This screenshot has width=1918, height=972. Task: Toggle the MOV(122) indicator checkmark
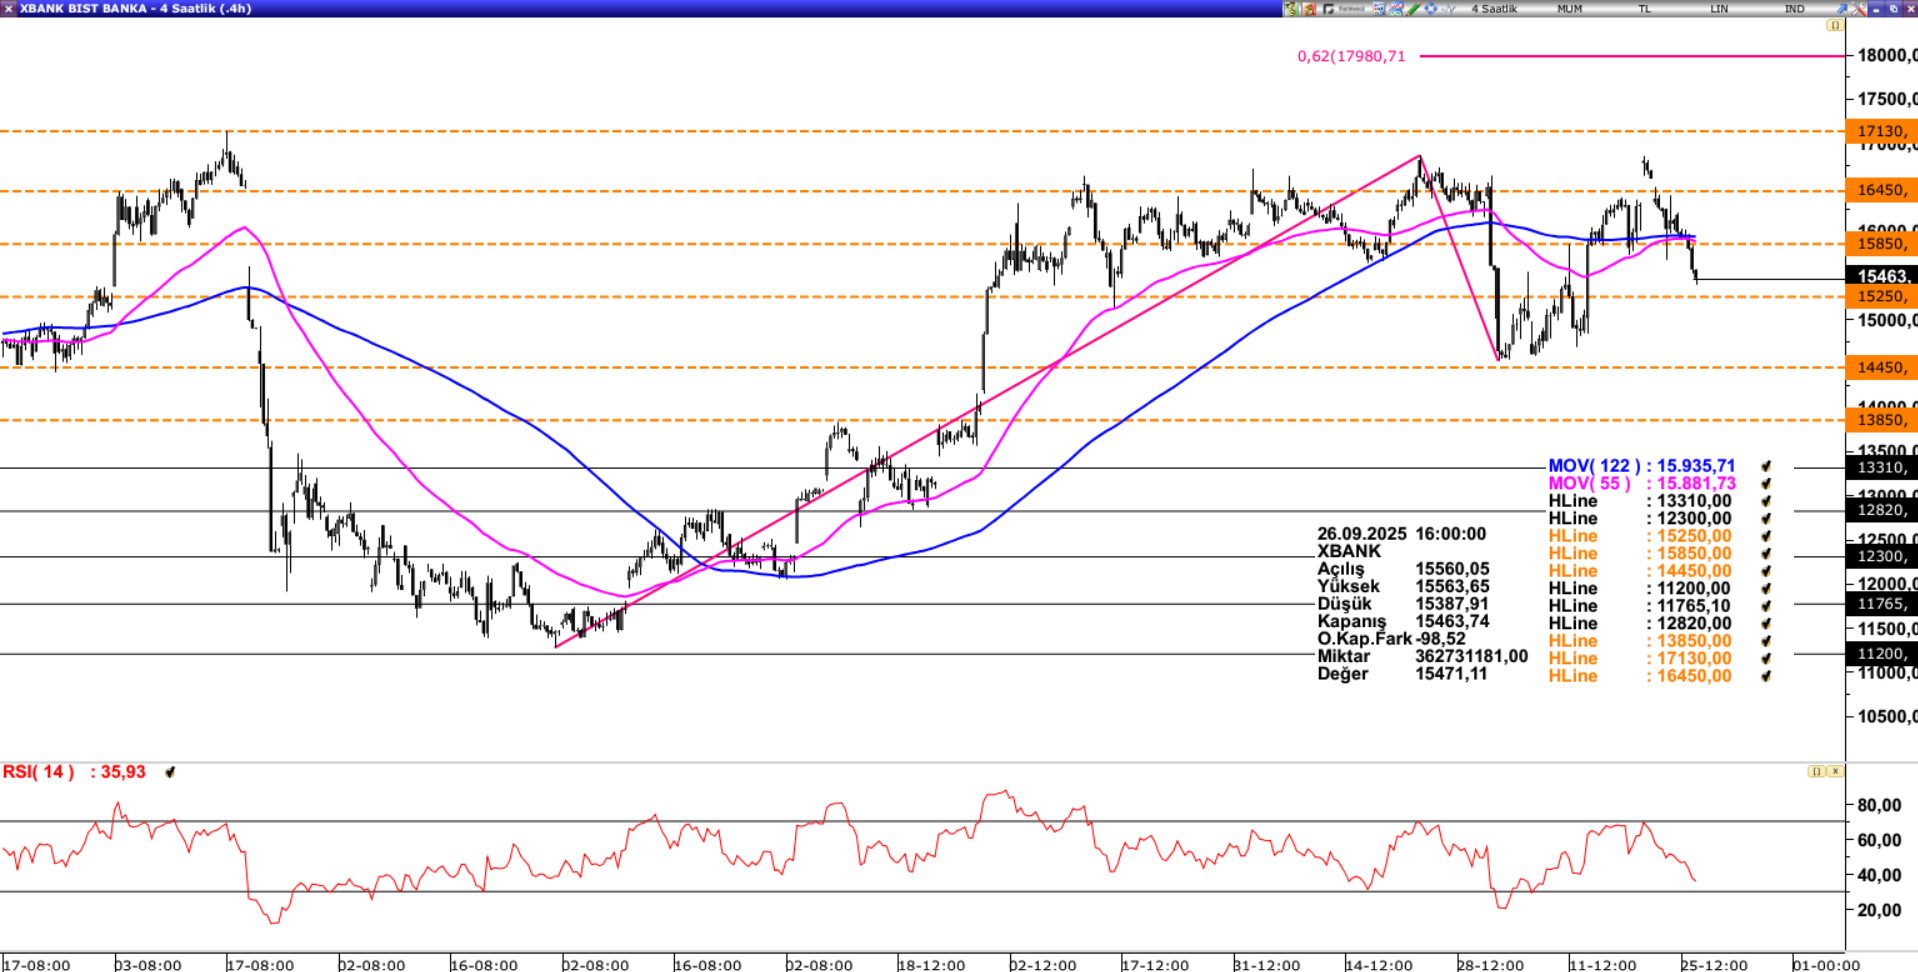1766,466
